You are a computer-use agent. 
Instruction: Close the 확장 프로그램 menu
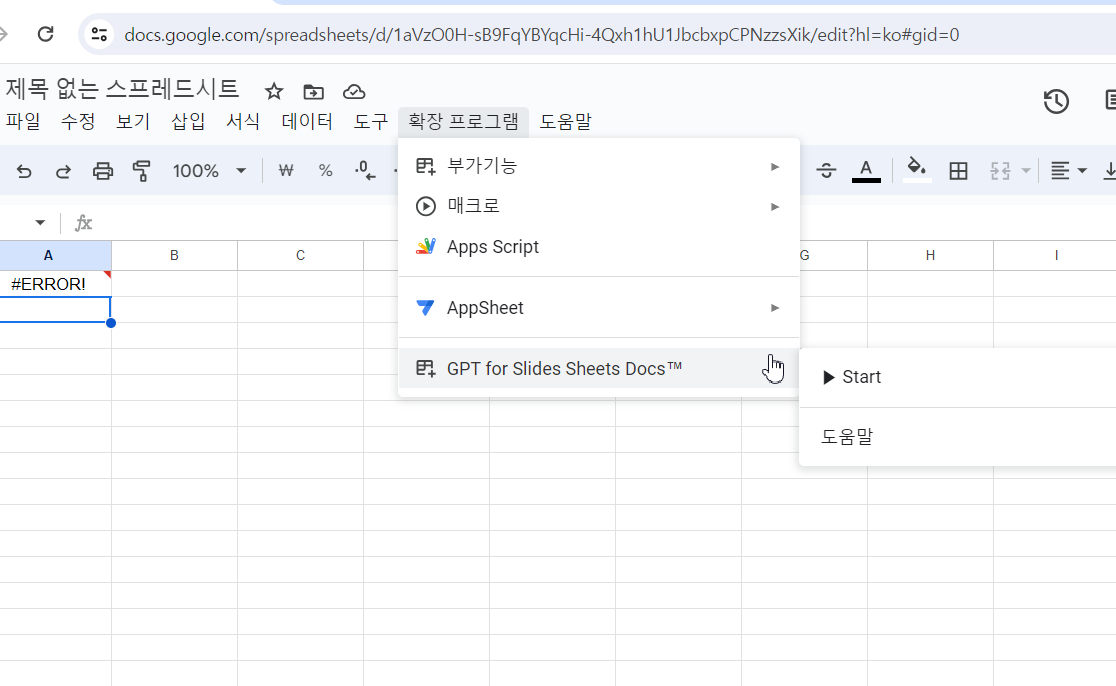click(x=463, y=122)
